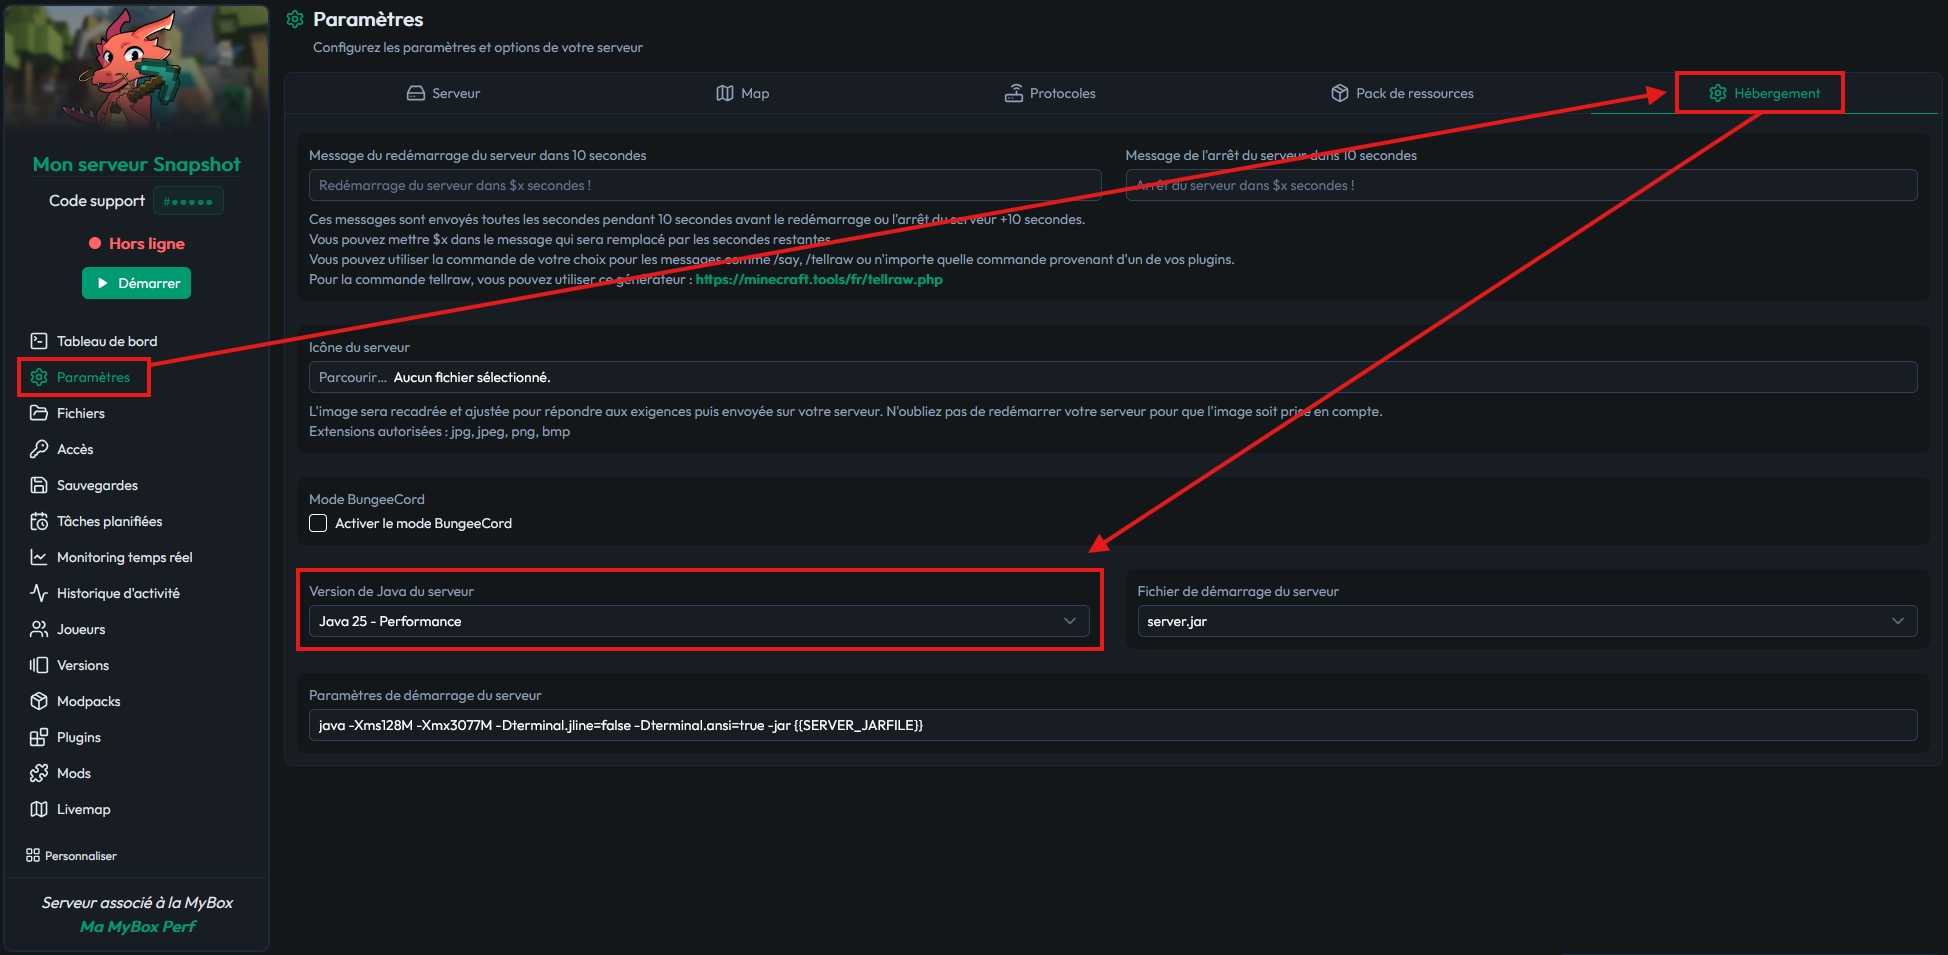Open Fichiers via its folder icon
Image resolution: width=1948 pixels, height=955 pixels.
point(39,413)
